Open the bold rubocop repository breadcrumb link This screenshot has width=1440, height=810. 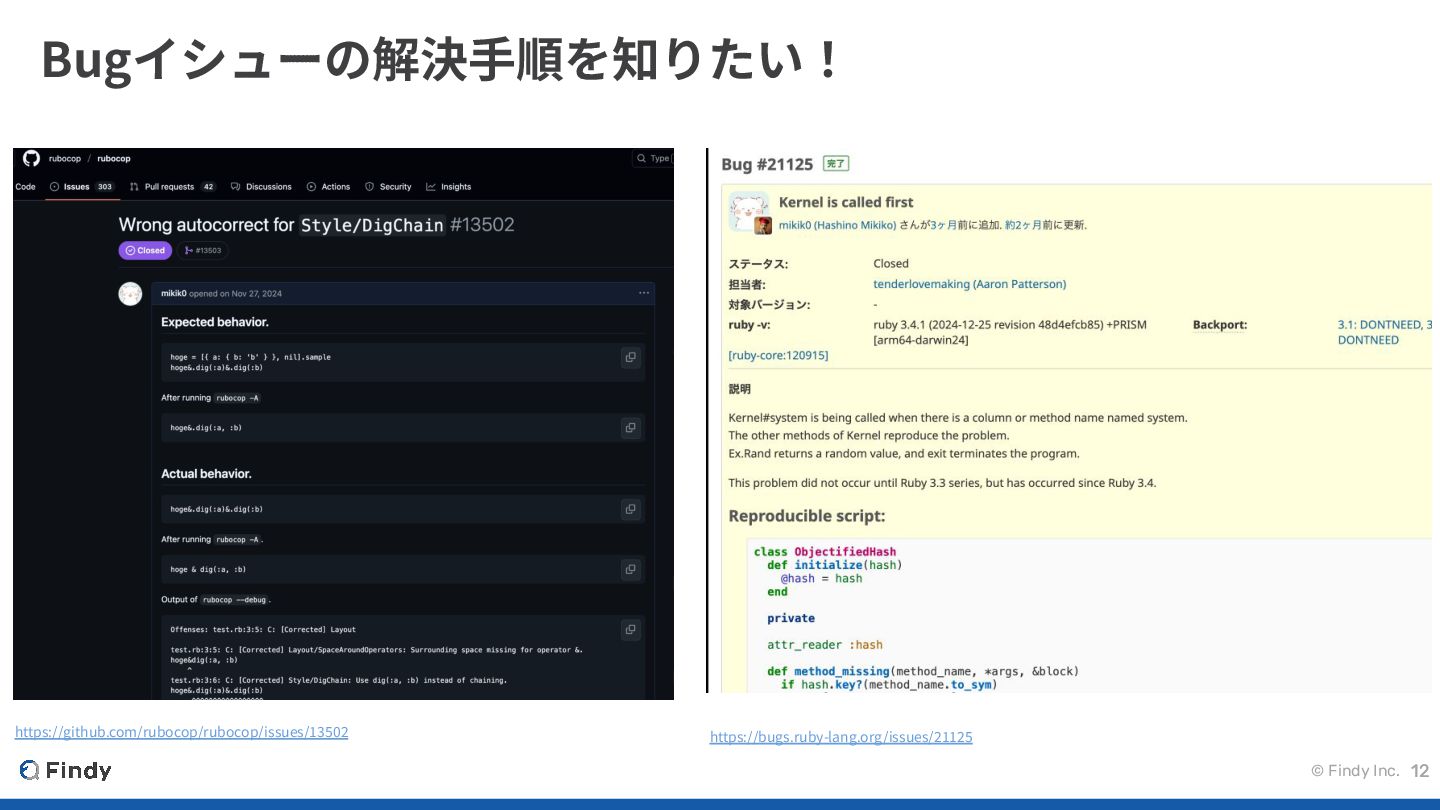114,158
